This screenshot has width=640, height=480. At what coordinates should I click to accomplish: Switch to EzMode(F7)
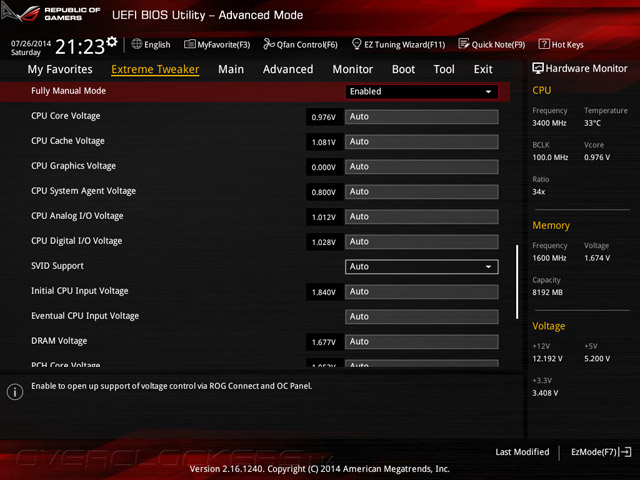tap(601, 452)
